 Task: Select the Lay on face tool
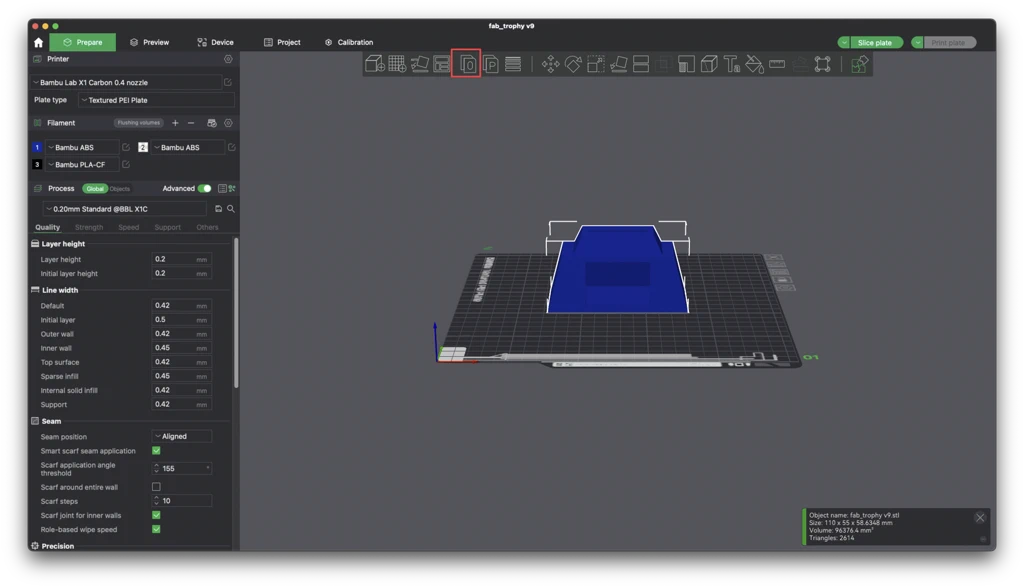tap(618, 64)
